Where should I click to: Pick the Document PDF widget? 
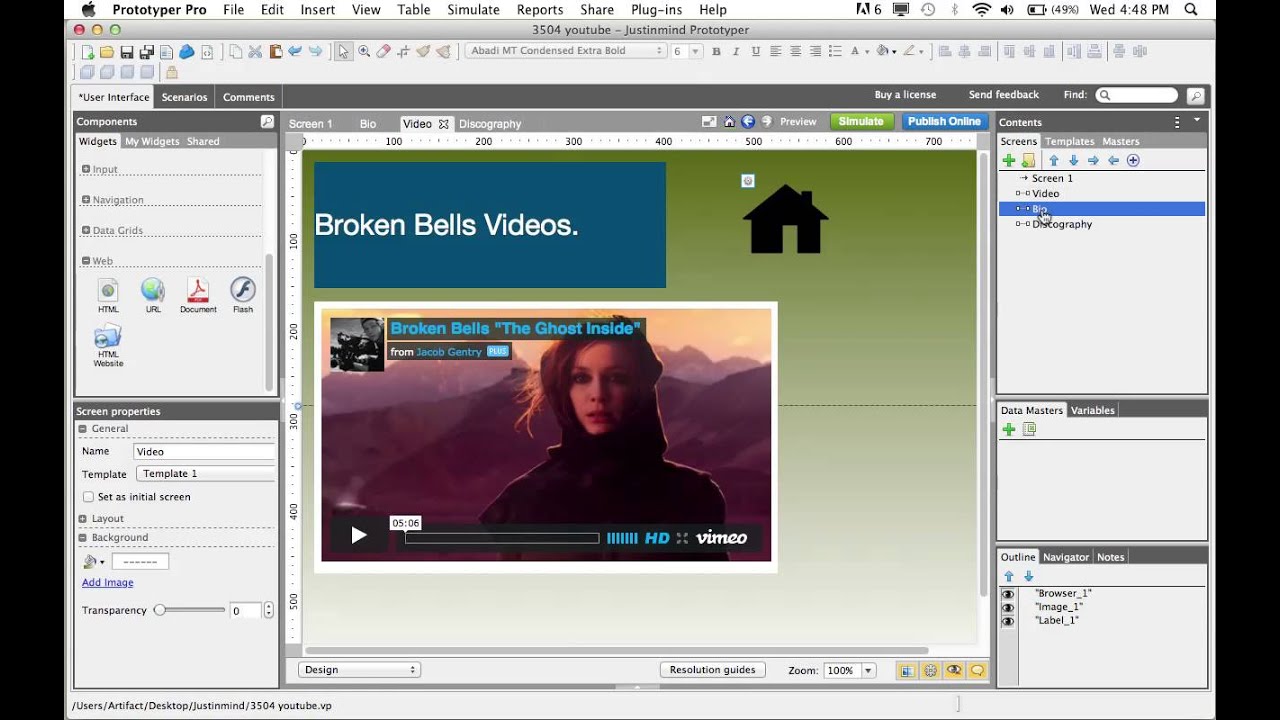tap(198, 296)
